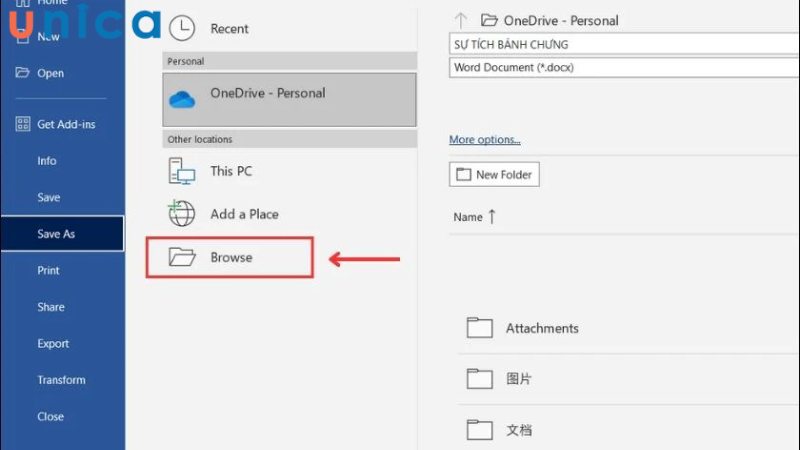Click the Open folder icon in sidebar
The image size is (800, 450).
pos(22,73)
